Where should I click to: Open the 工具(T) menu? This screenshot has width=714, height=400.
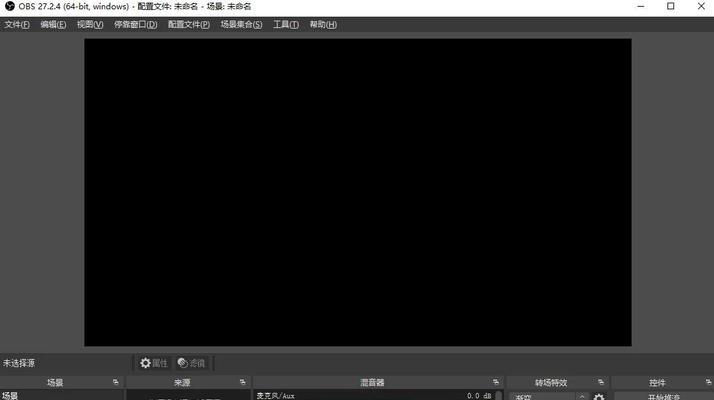click(x=286, y=25)
